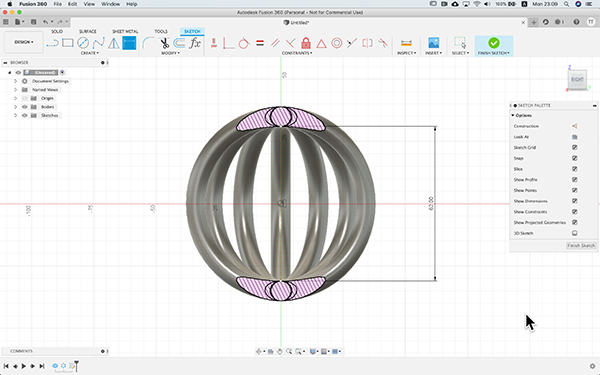The image size is (600, 375).
Task: Click the Measure inspect icon
Action: coord(406,43)
